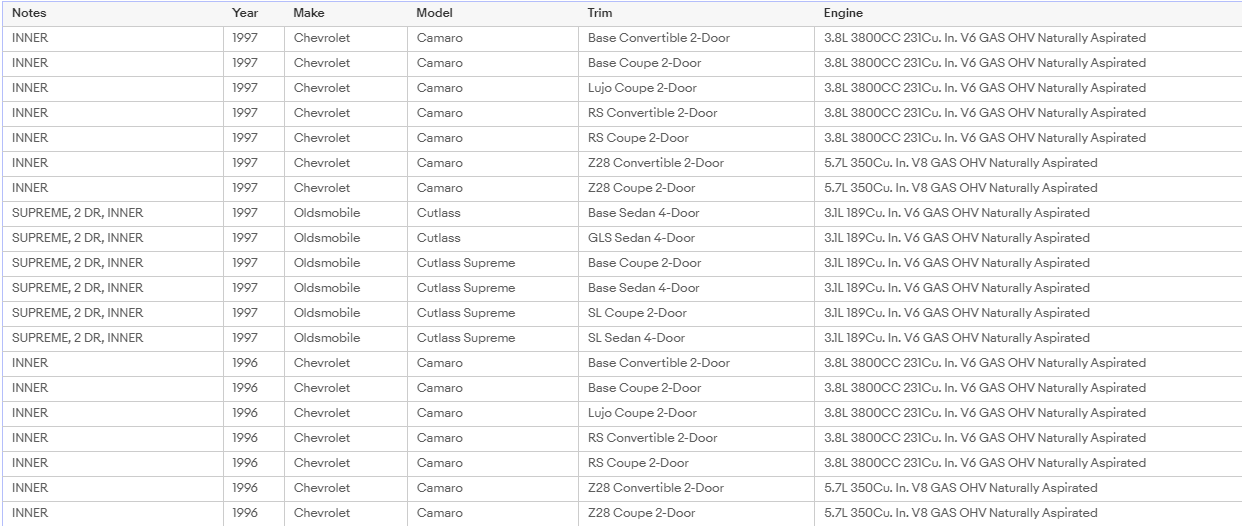Click the Year column header
The width and height of the screenshot is (1242, 526).
(254, 13)
